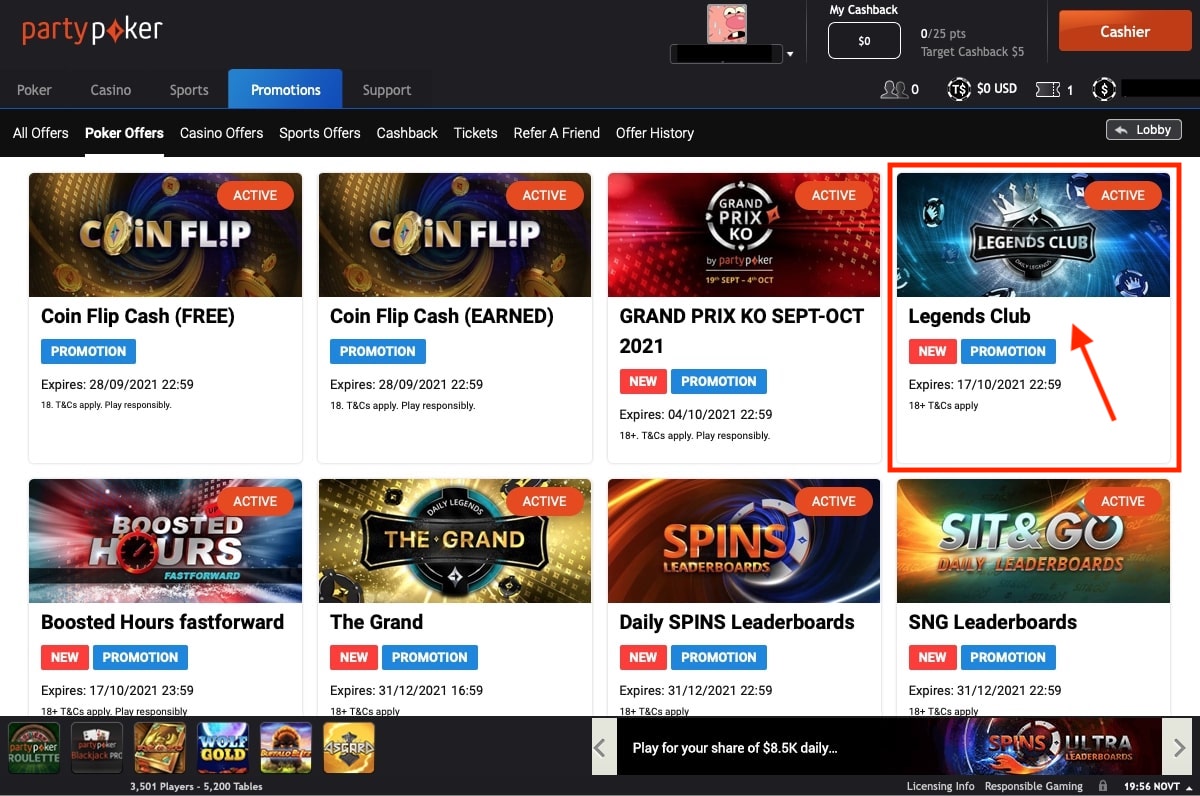
Task: Open the Support tab
Action: [387, 90]
